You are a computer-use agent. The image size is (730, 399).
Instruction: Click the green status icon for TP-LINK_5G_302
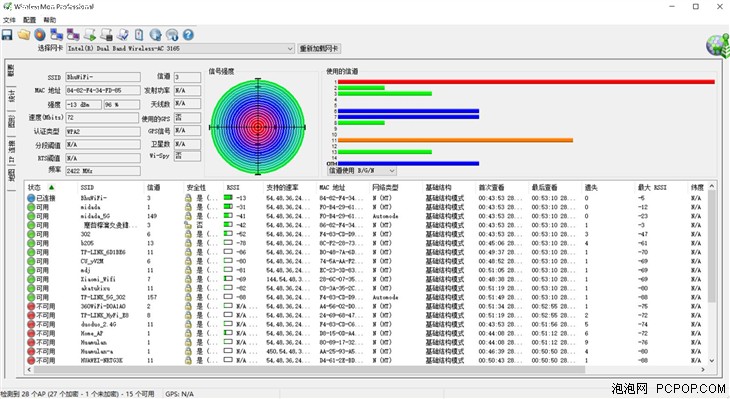coord(31,297)
